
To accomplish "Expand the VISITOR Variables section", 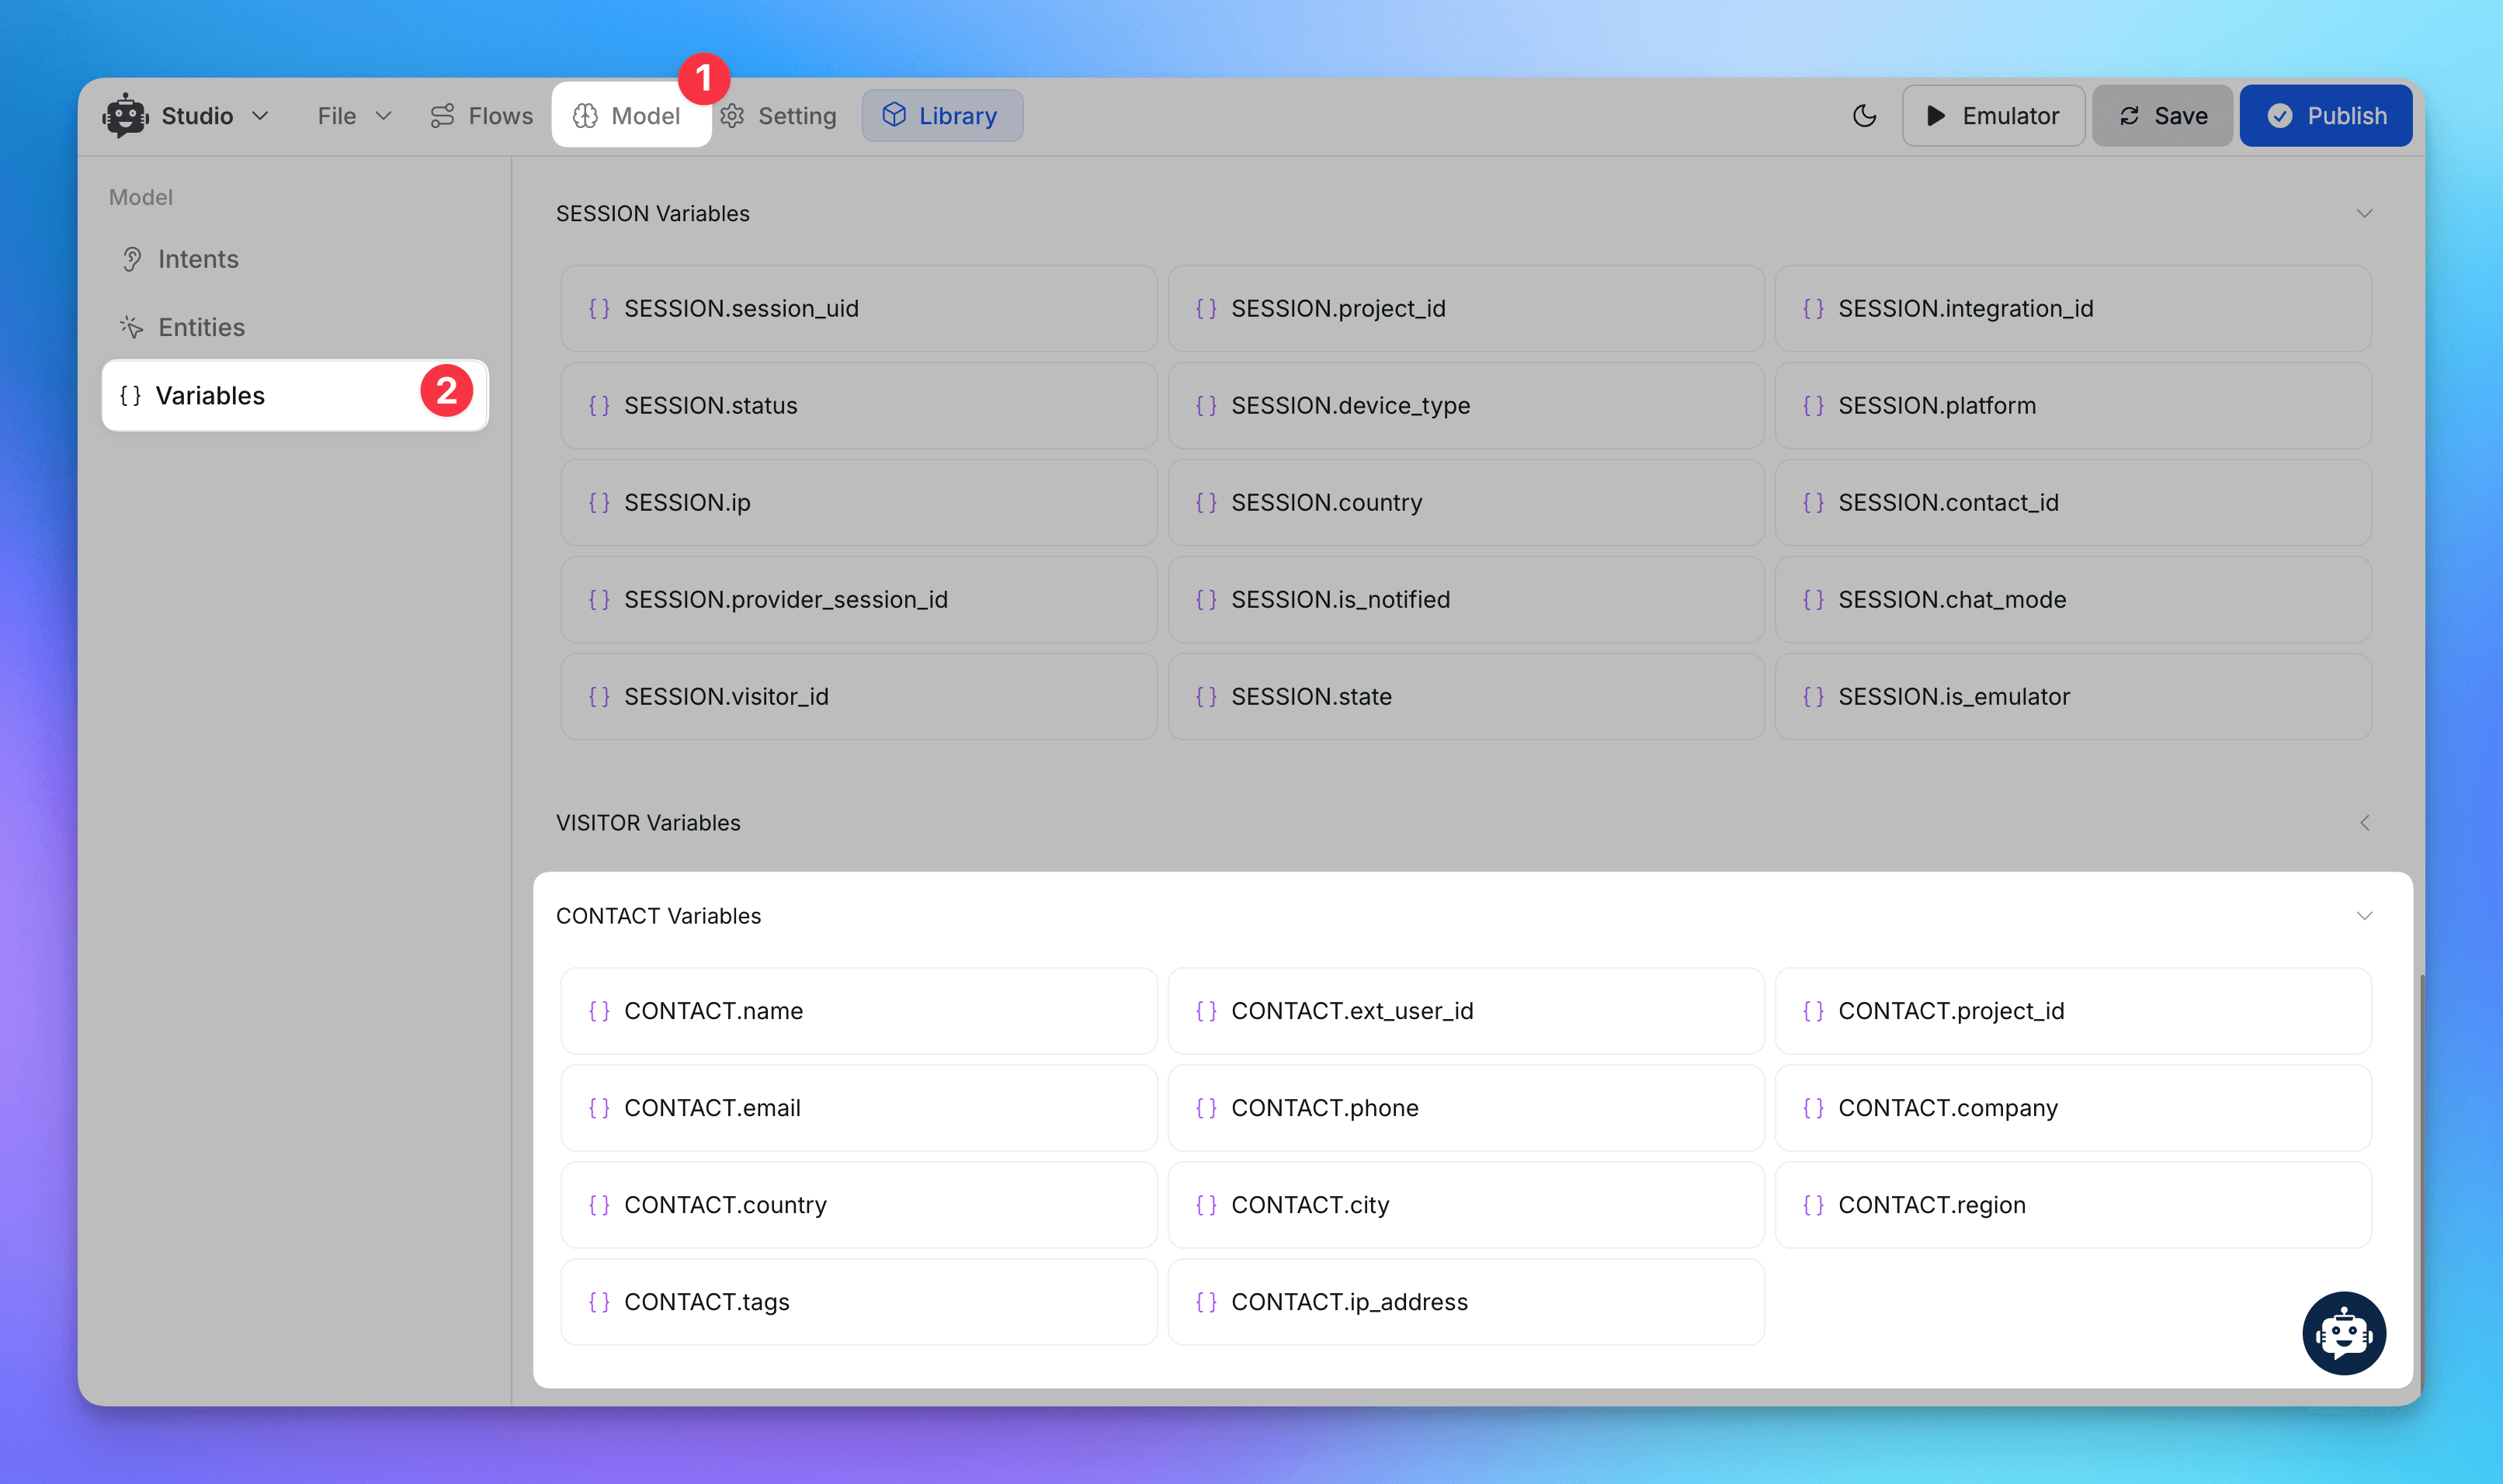I will (x=2364, y=823).
